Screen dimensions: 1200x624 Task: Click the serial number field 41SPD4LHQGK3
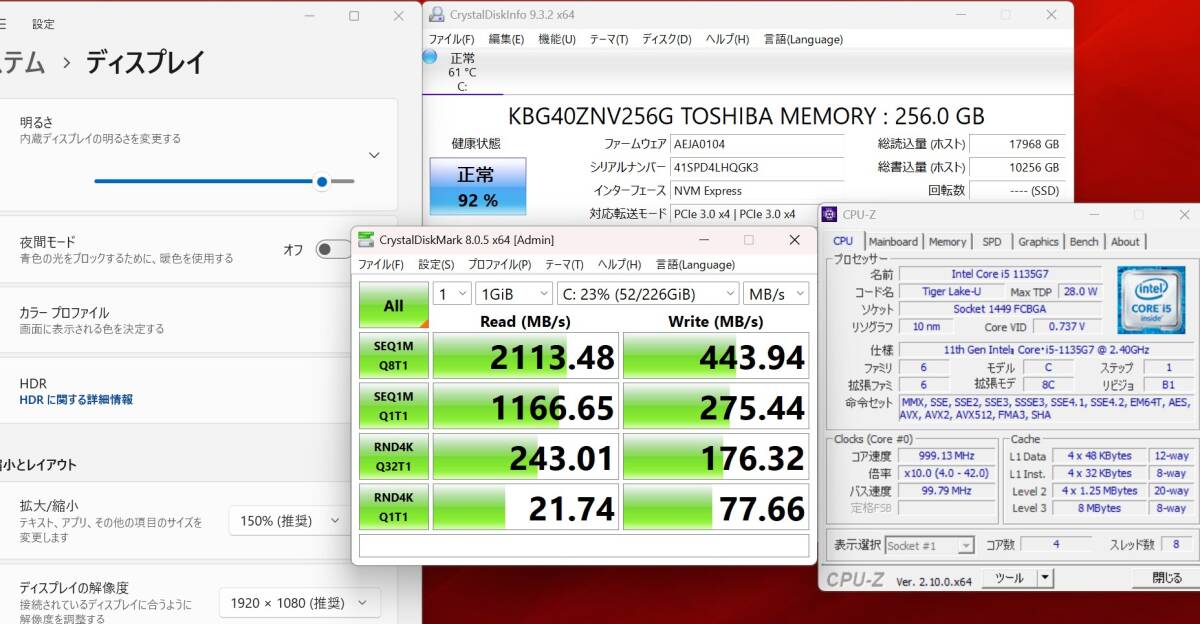[x=757, y=167]
